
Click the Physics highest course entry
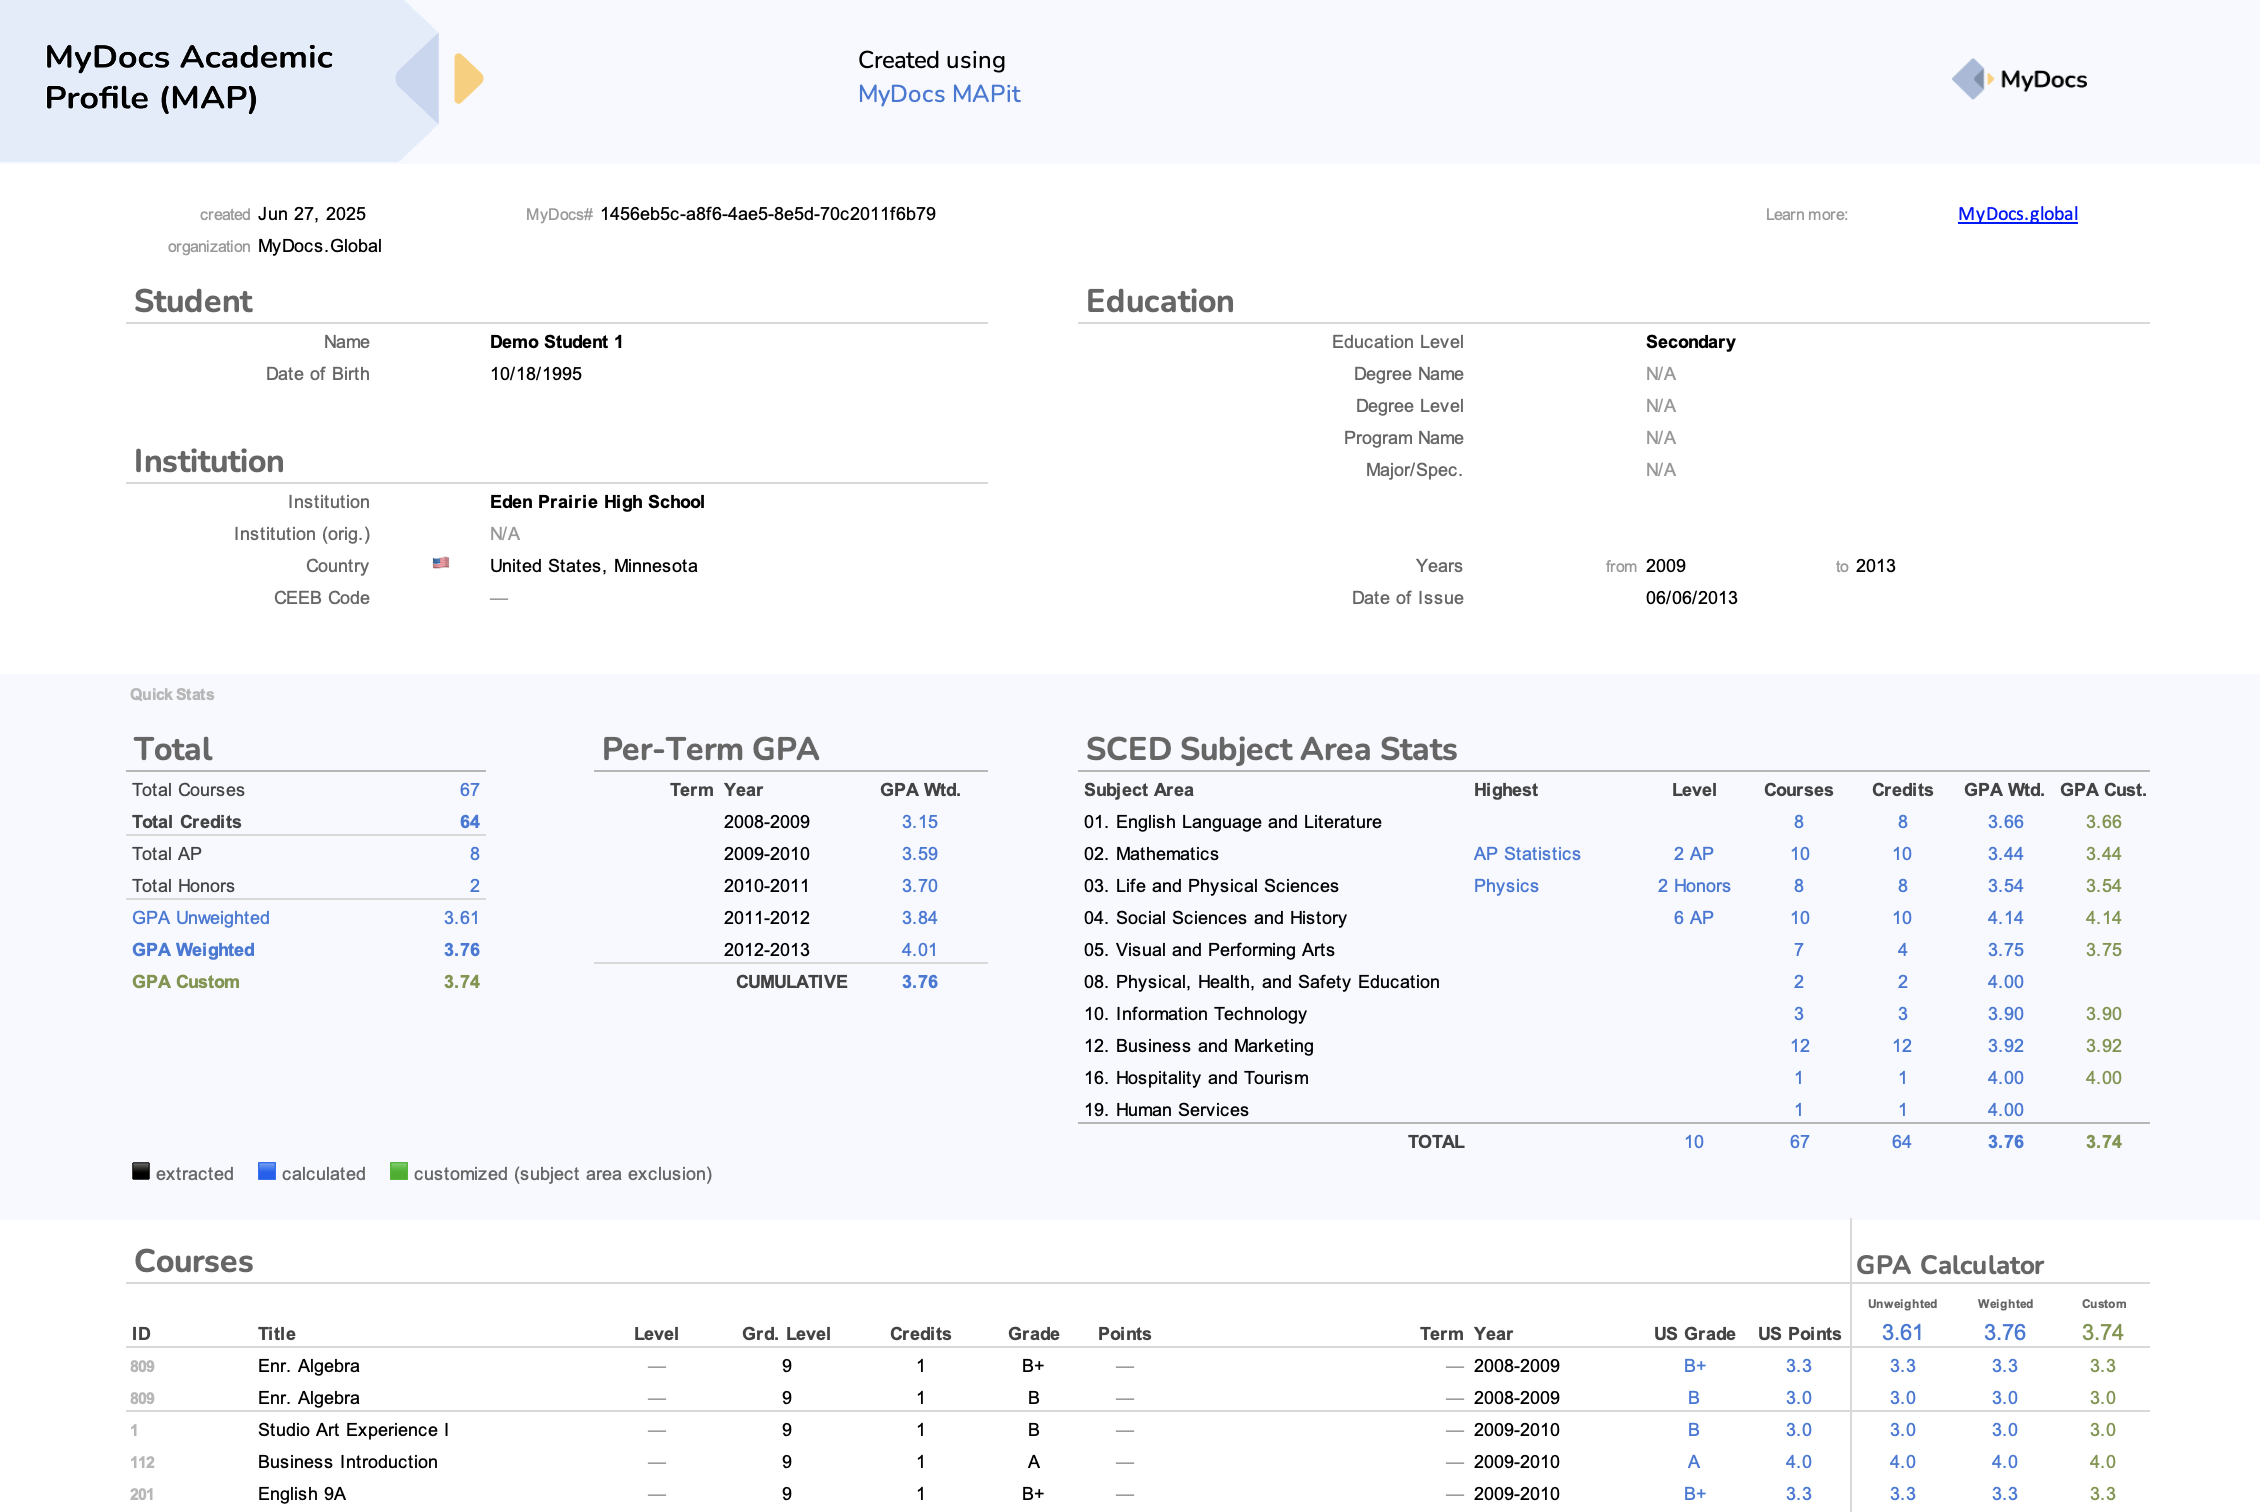coord(1505,886)
